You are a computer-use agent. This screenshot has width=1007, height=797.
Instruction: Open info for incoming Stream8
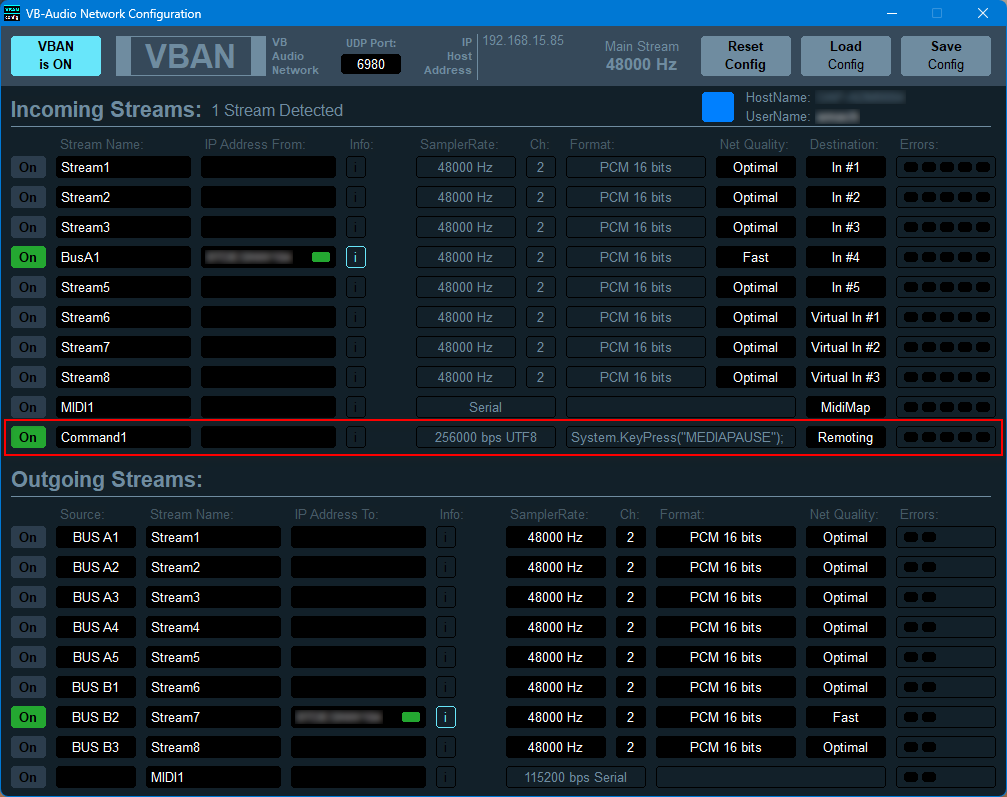356,377
